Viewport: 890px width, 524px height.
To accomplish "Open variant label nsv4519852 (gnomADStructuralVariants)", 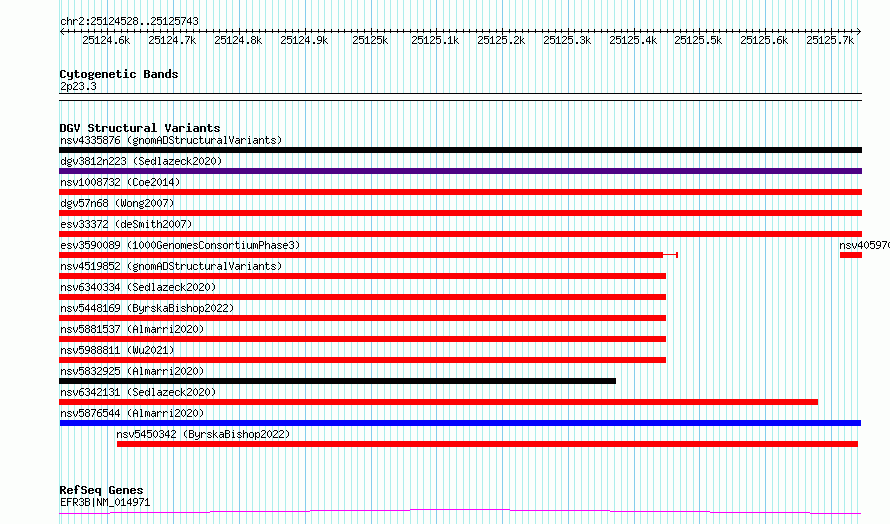I will (x=171, y=266).
